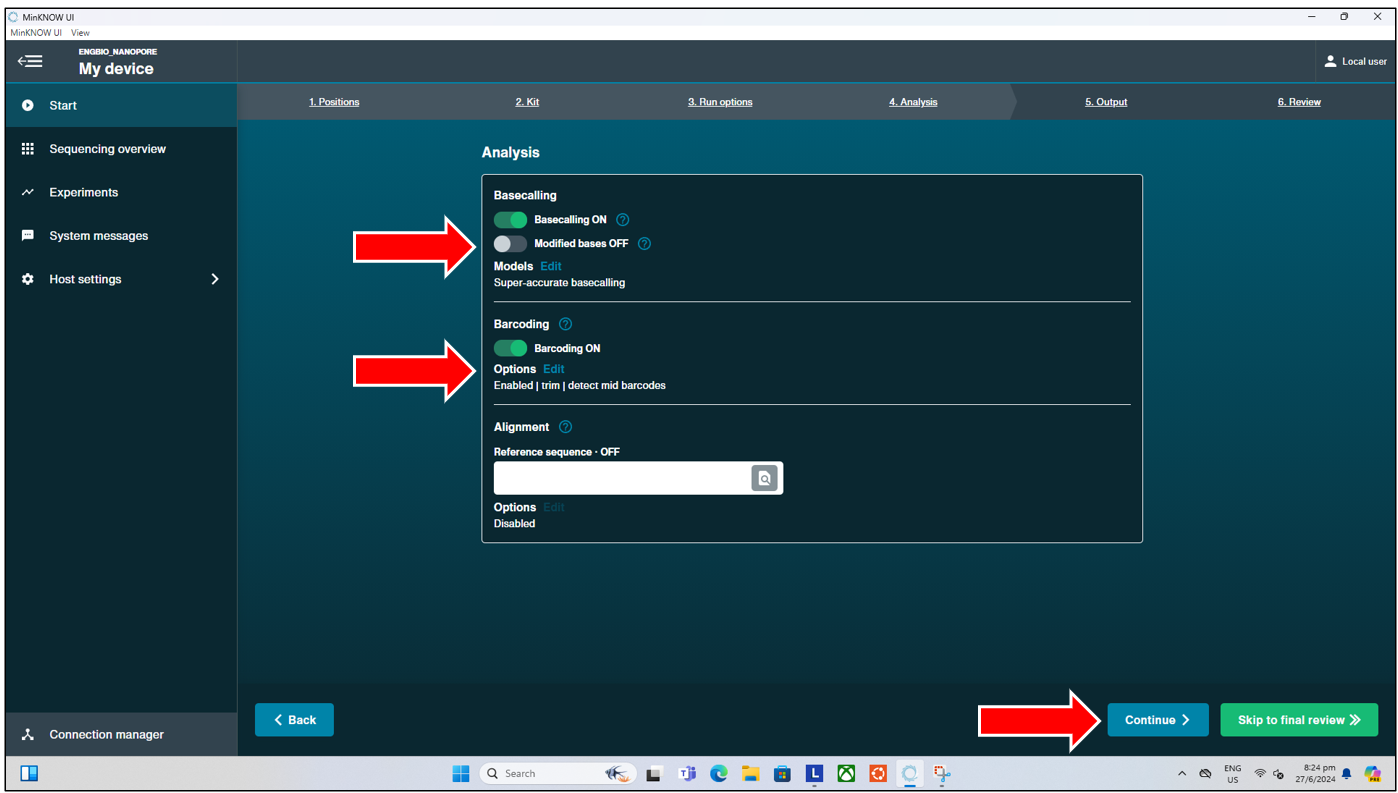
Task: Open Ubuntu app from taskbar
Action: click(878, 774)
